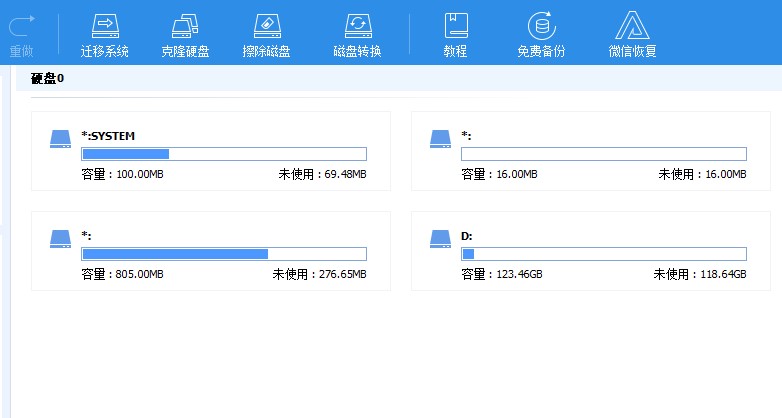Open the Migrate System (迁移系统) tool
The height and width of the screenshot is (418, 782).
103,25
